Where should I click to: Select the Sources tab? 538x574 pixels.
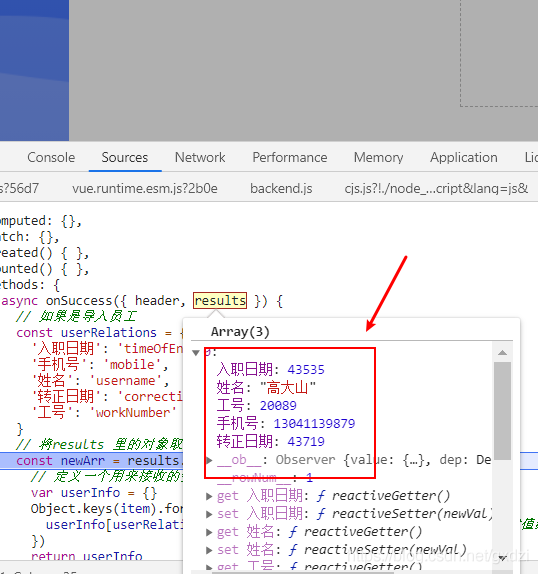click(125, 157)
